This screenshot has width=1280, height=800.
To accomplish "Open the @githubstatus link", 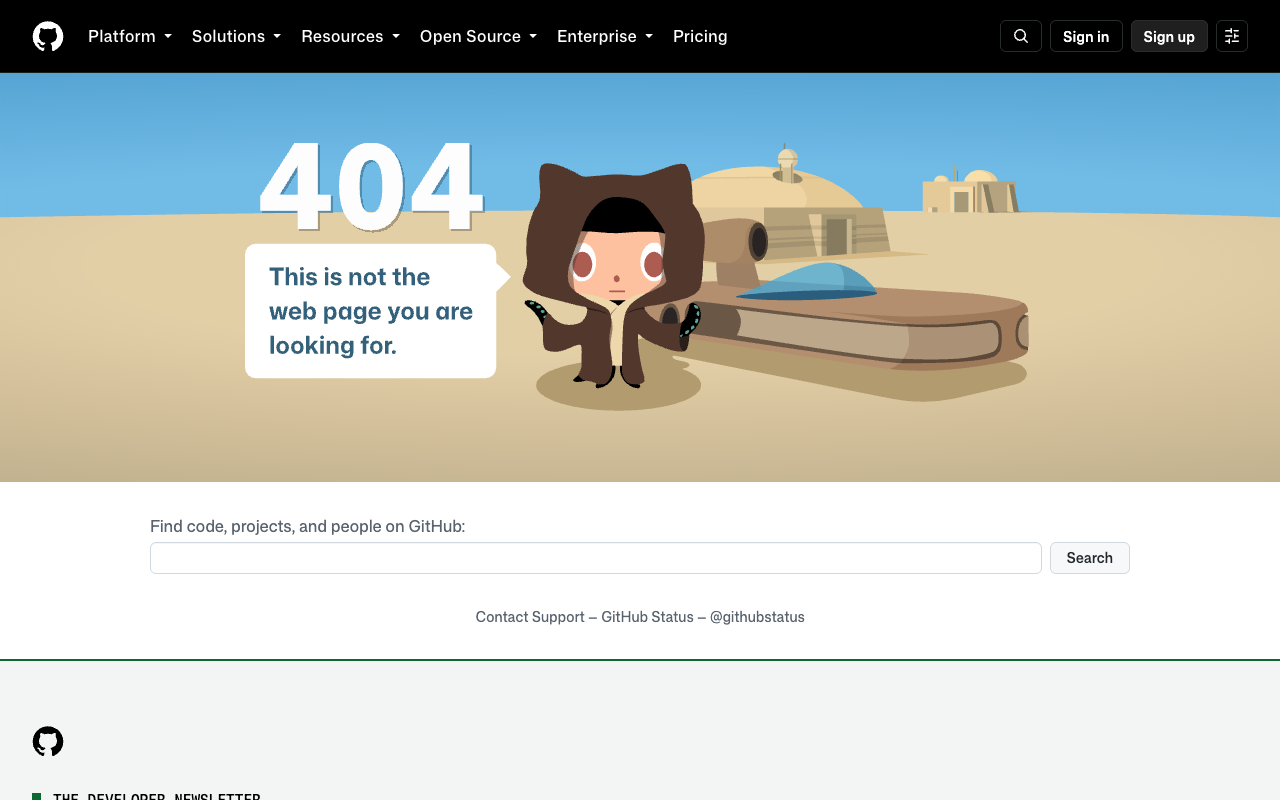I will [757, 617].
